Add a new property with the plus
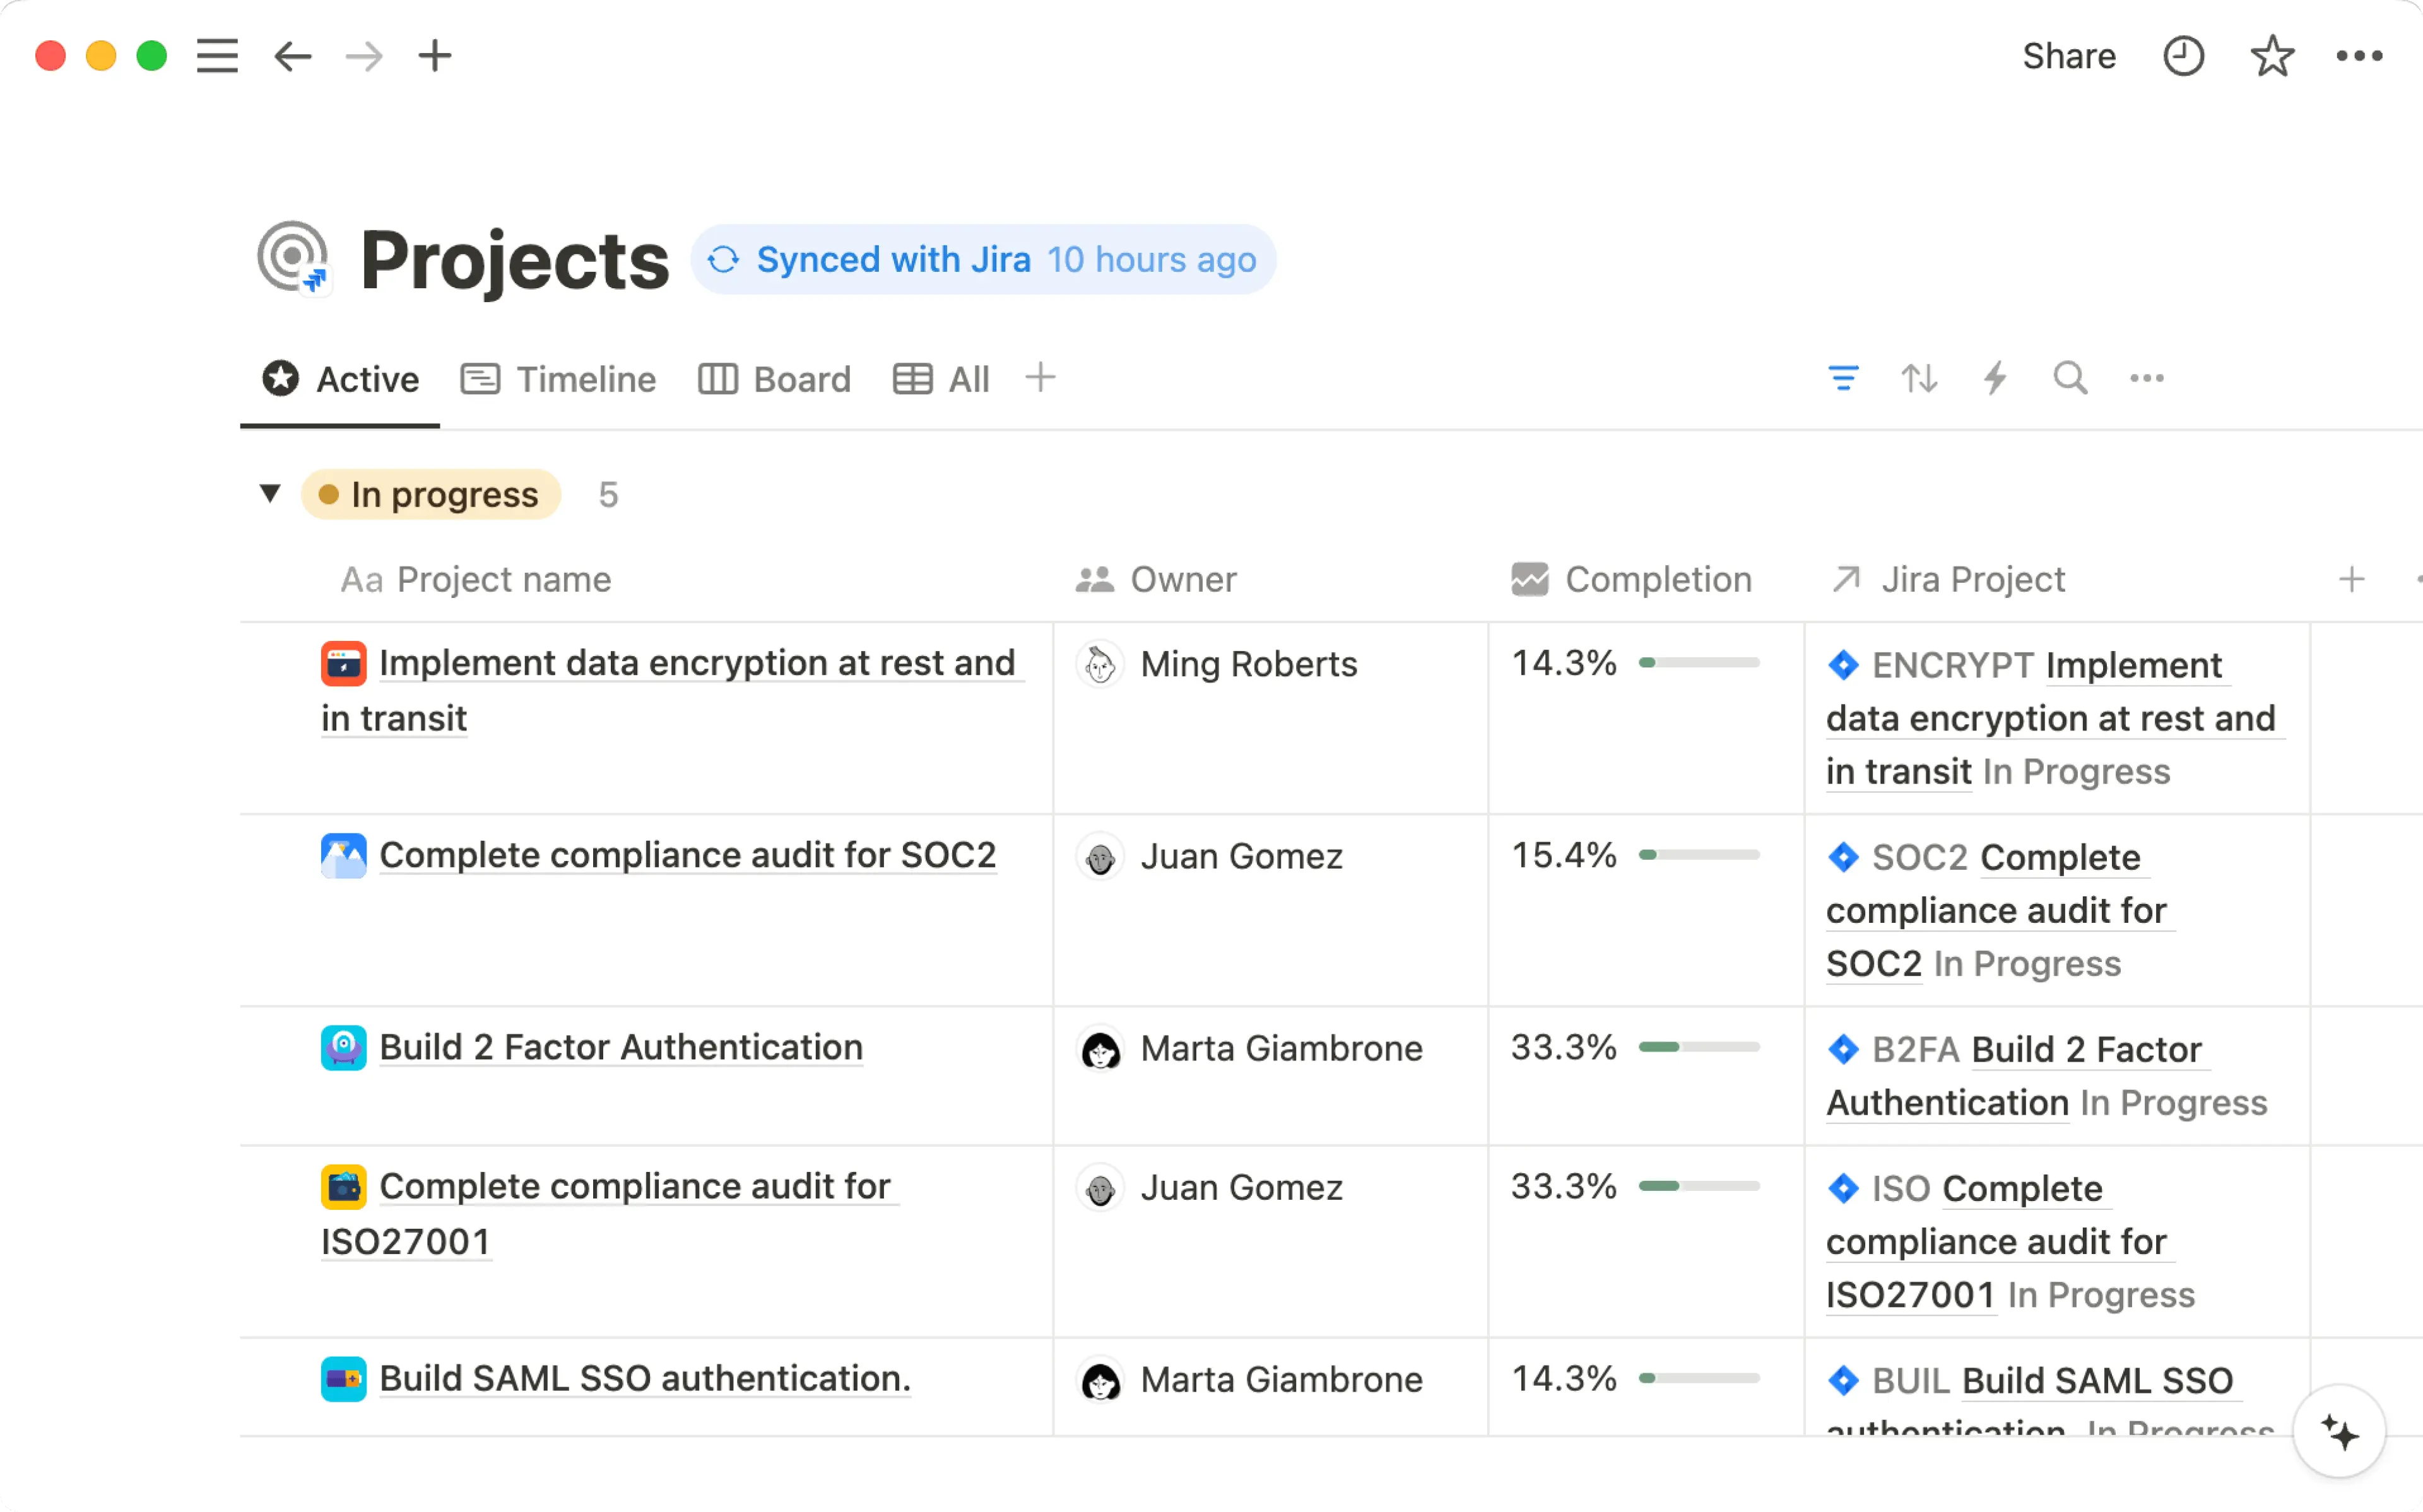 (2352, 578)
